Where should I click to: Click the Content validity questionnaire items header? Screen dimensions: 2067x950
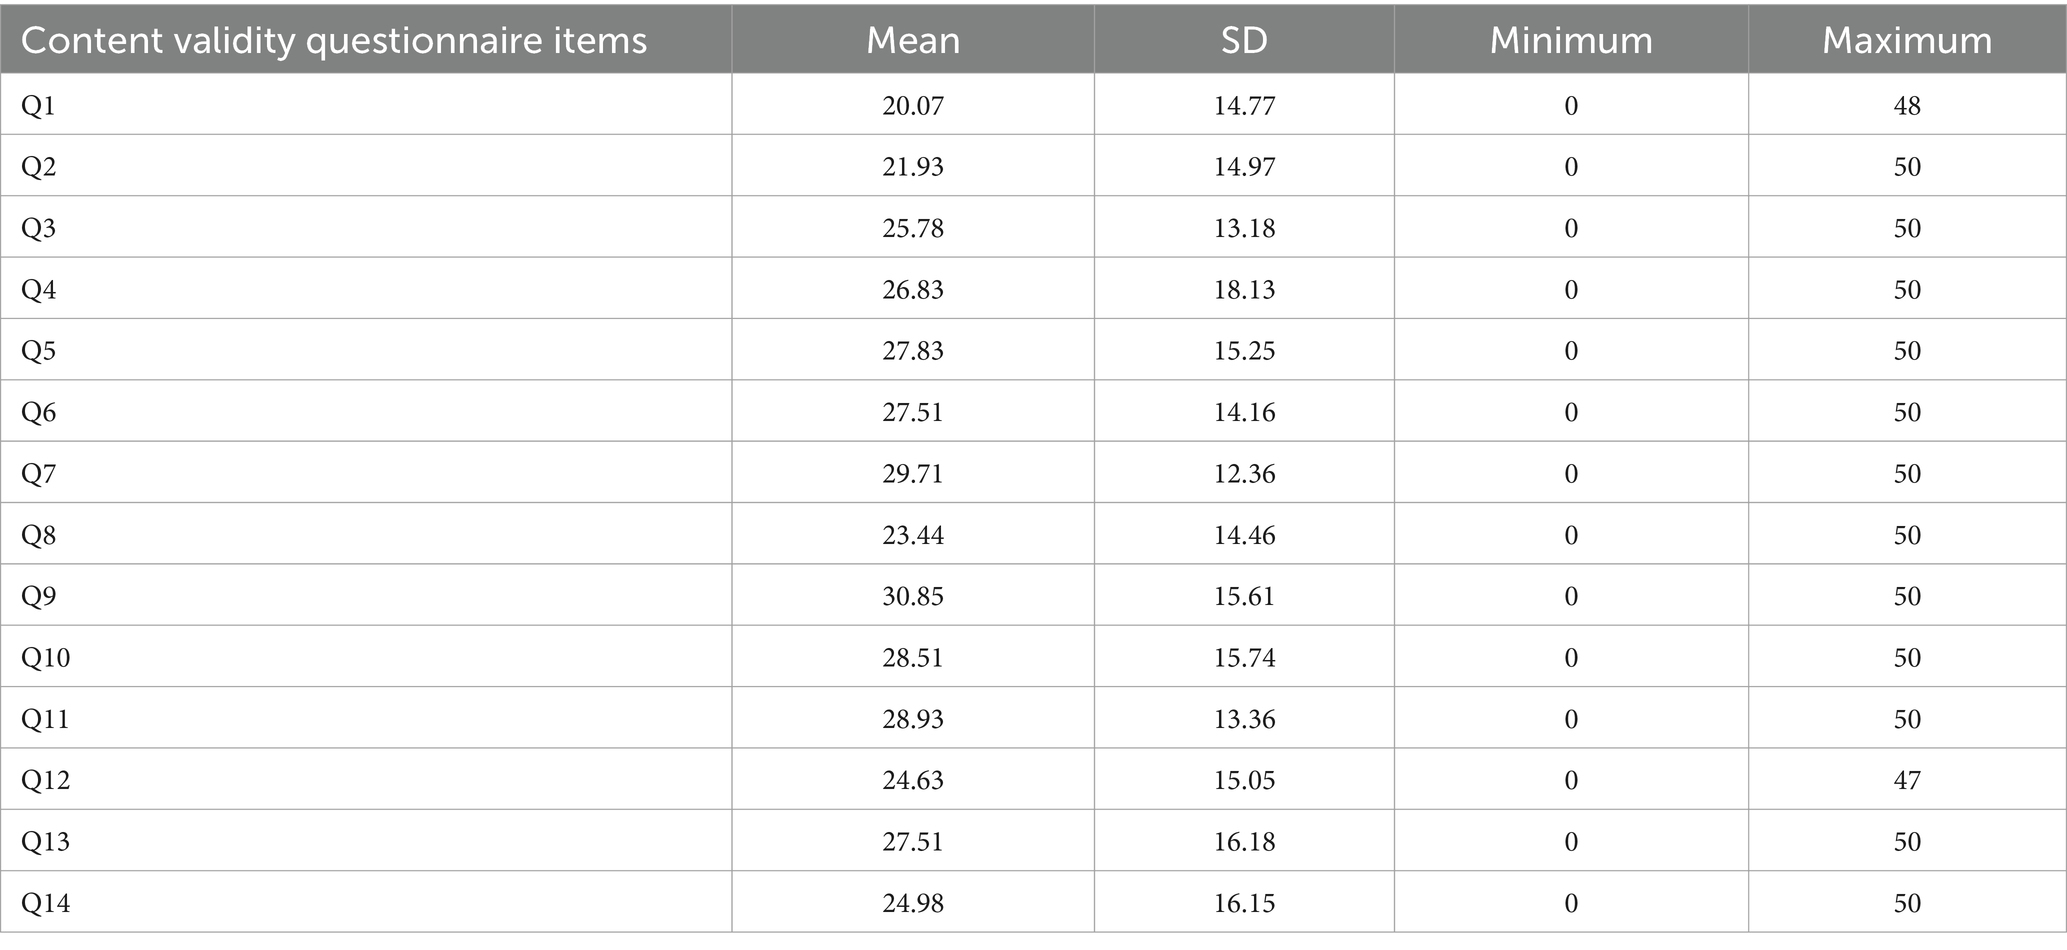334,41
